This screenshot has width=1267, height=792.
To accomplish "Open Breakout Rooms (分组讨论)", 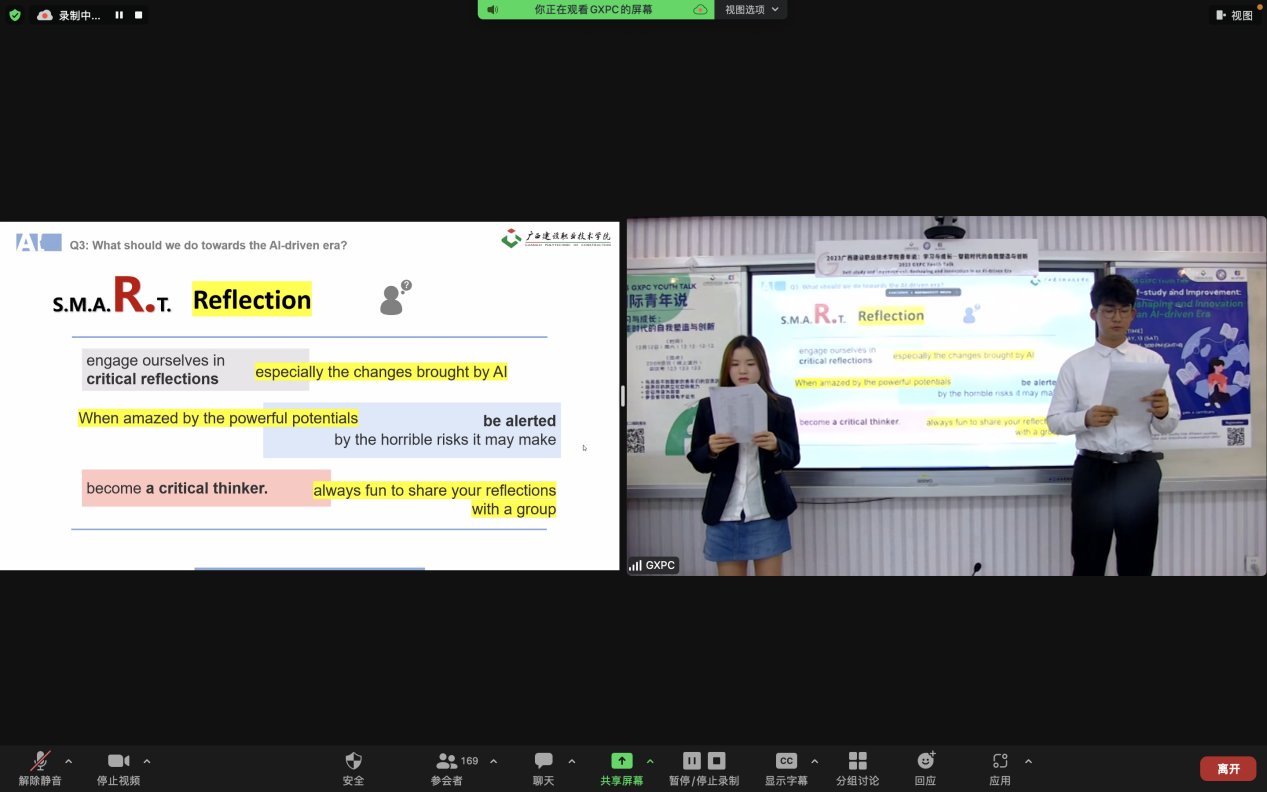I will pos(857,761).
